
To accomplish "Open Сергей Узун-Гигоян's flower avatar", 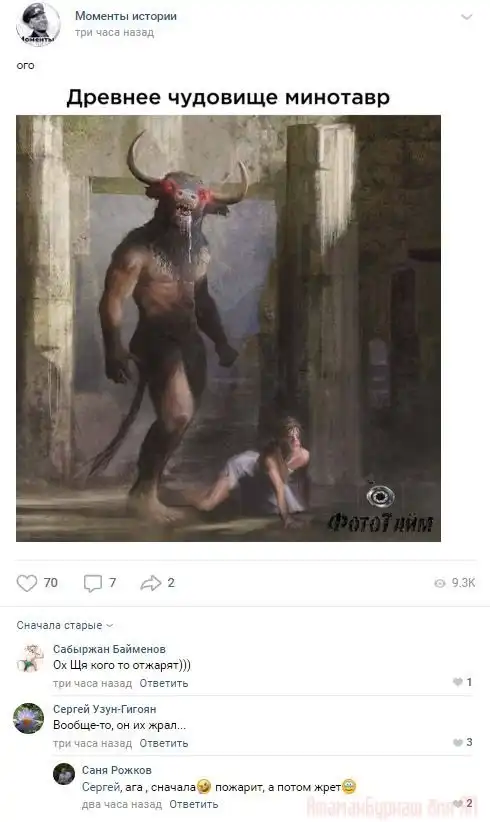I will [x=28, y=718].
